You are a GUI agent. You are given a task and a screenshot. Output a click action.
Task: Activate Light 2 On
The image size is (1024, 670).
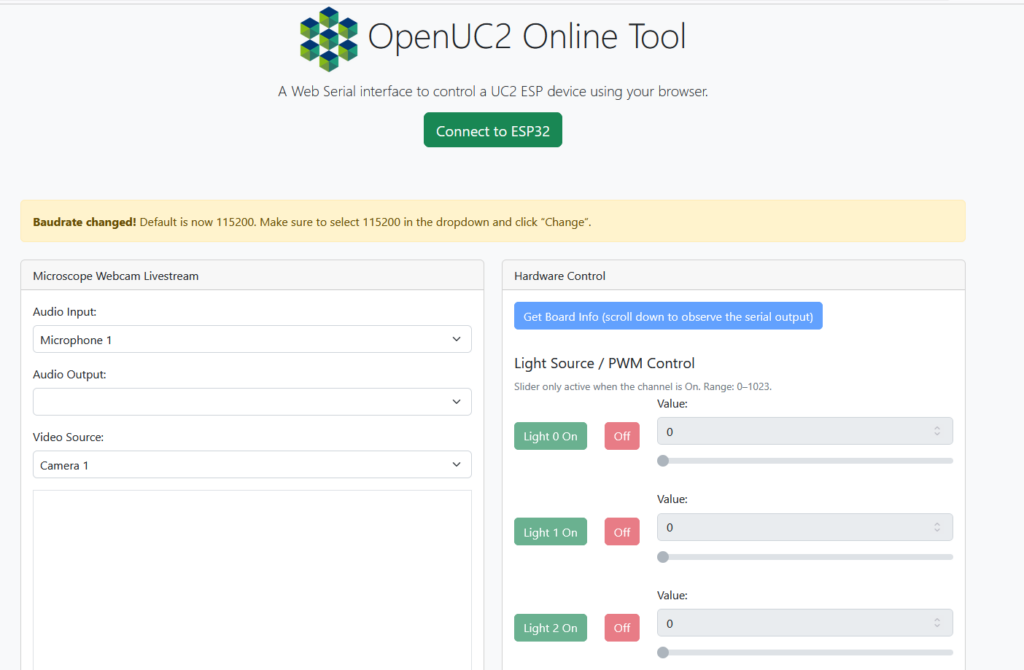[x=550, y=628]
